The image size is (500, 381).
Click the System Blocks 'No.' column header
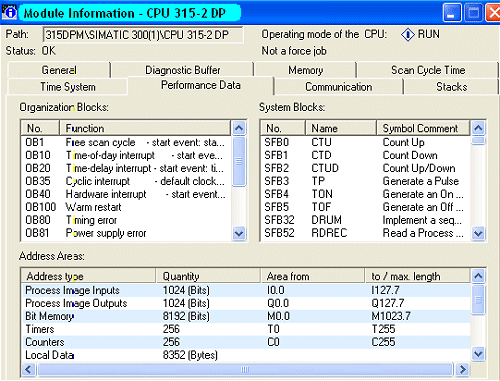coord(283,128)
